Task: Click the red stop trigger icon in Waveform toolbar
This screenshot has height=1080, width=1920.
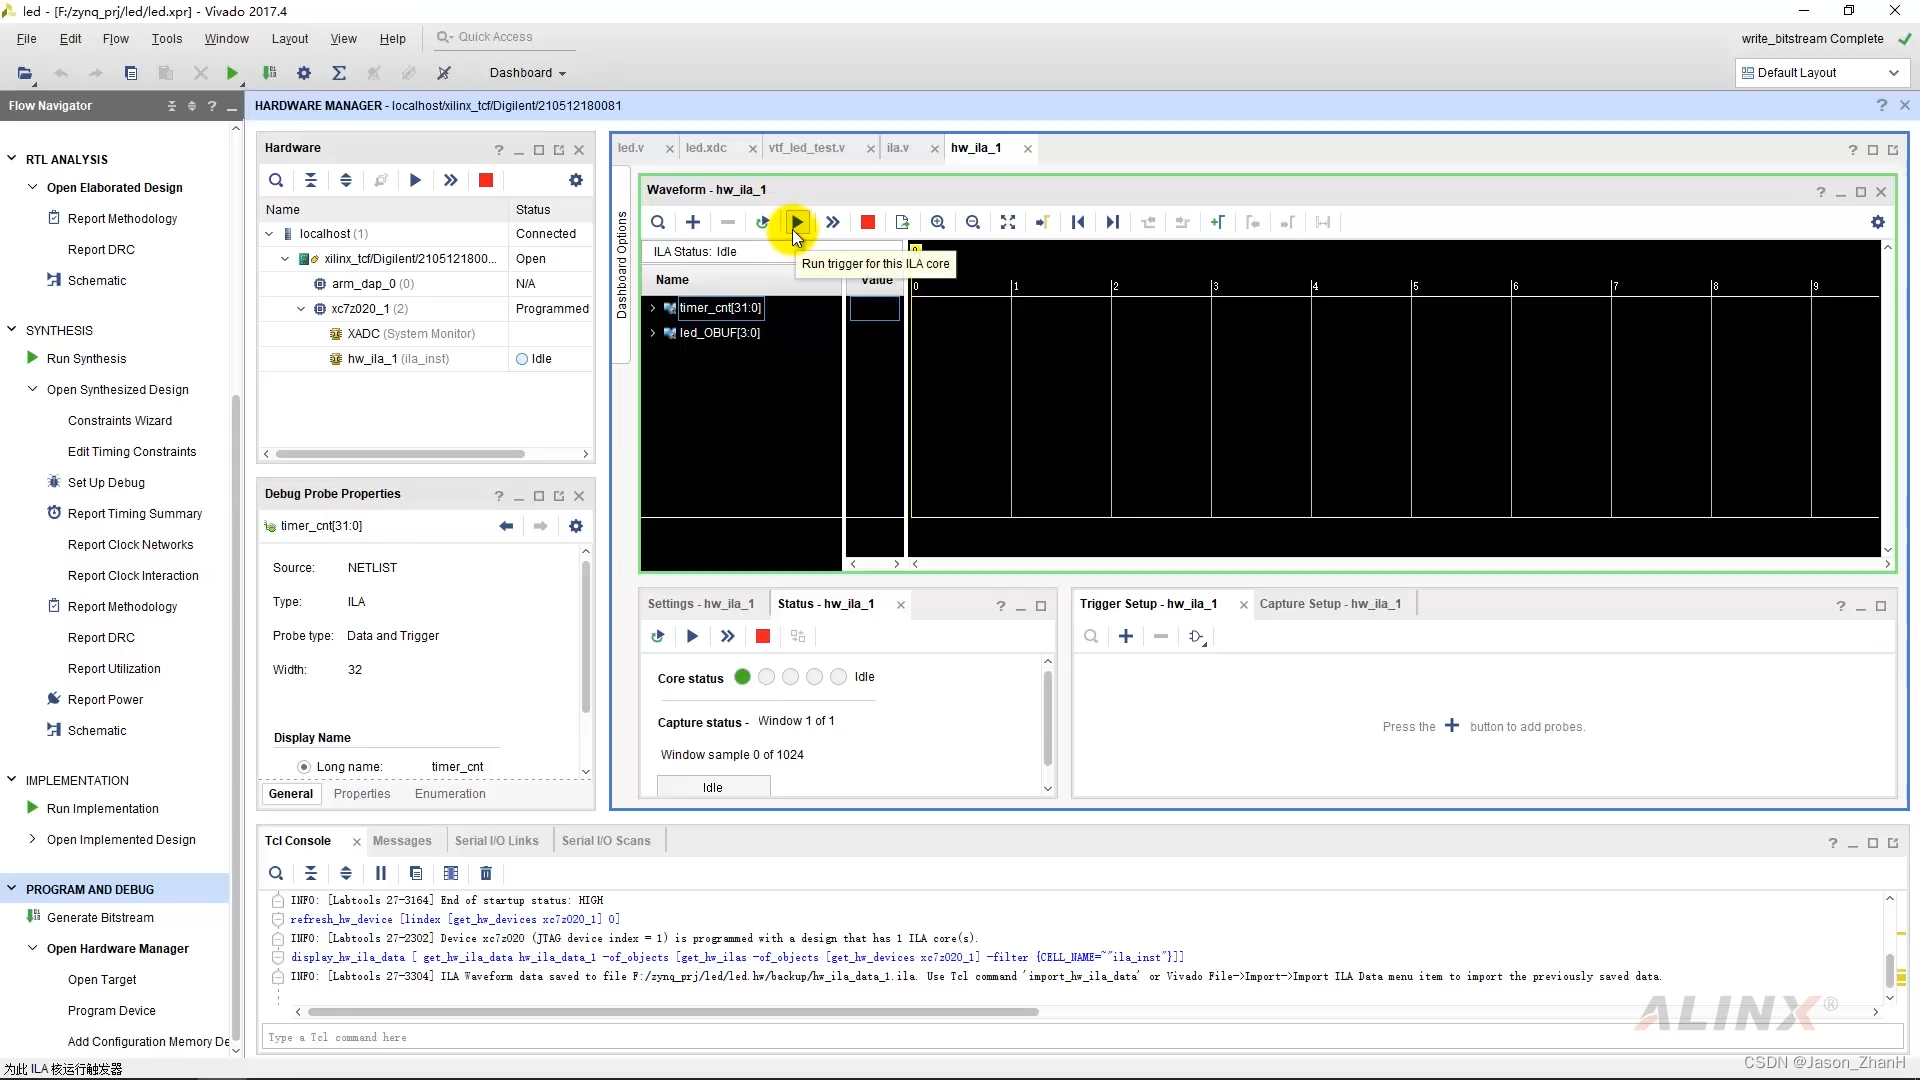Action: pos(867,222)
